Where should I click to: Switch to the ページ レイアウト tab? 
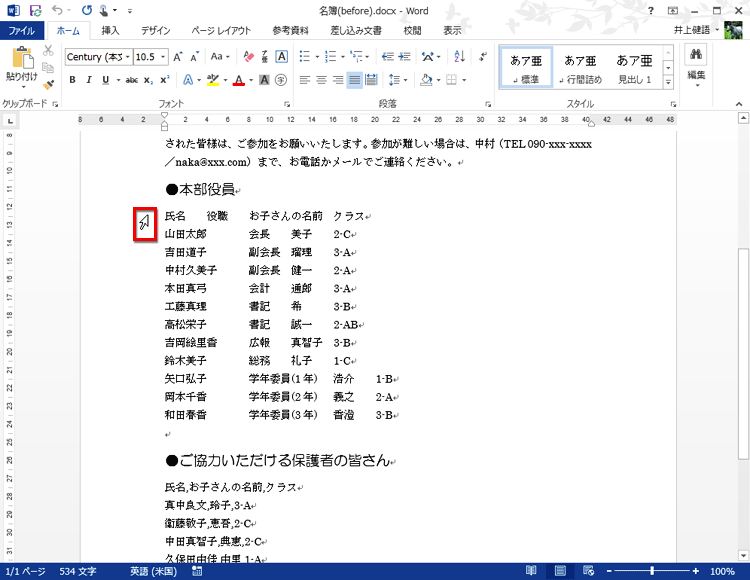click(221, 31)
